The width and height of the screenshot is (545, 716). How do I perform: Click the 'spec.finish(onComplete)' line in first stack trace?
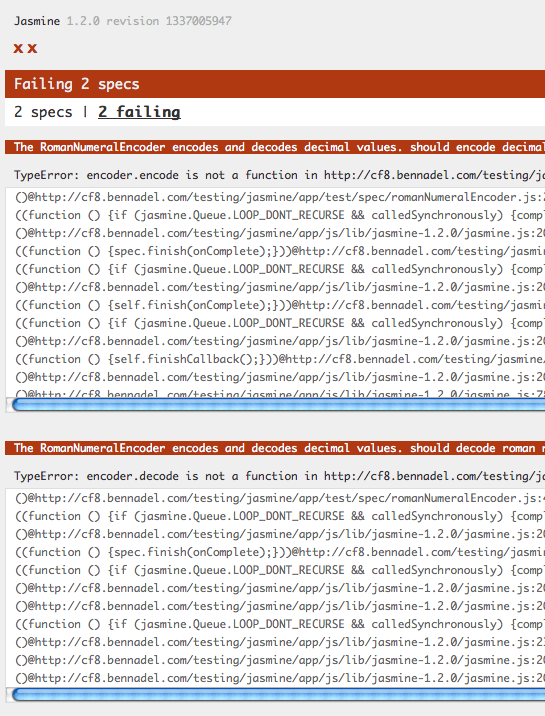pos(280,251)
